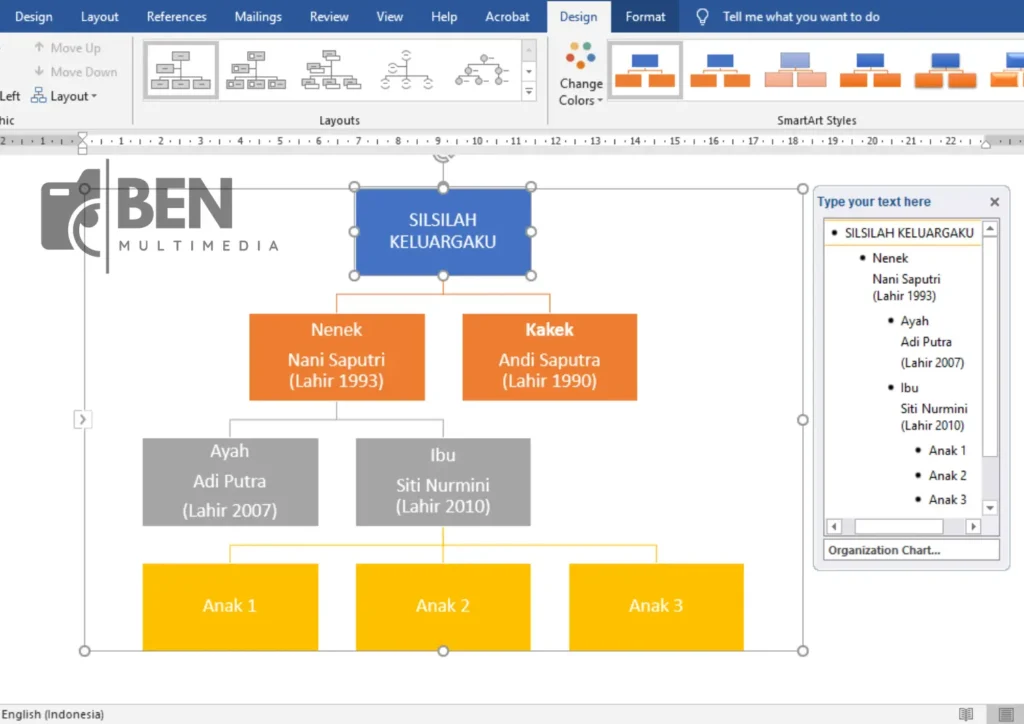1024x724 pixels.
Task: Click the lightbulb Tell me icon
Action: [702, 17]
